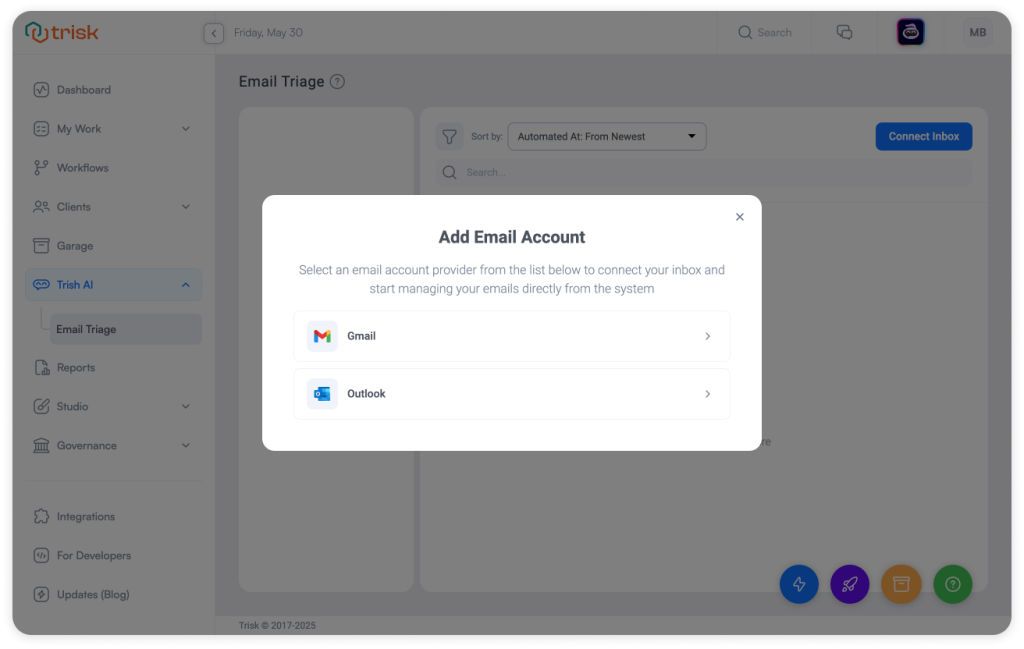Open Dashboard from the sidebar
Screen dimensions: 1024x649
pos(113,90)
